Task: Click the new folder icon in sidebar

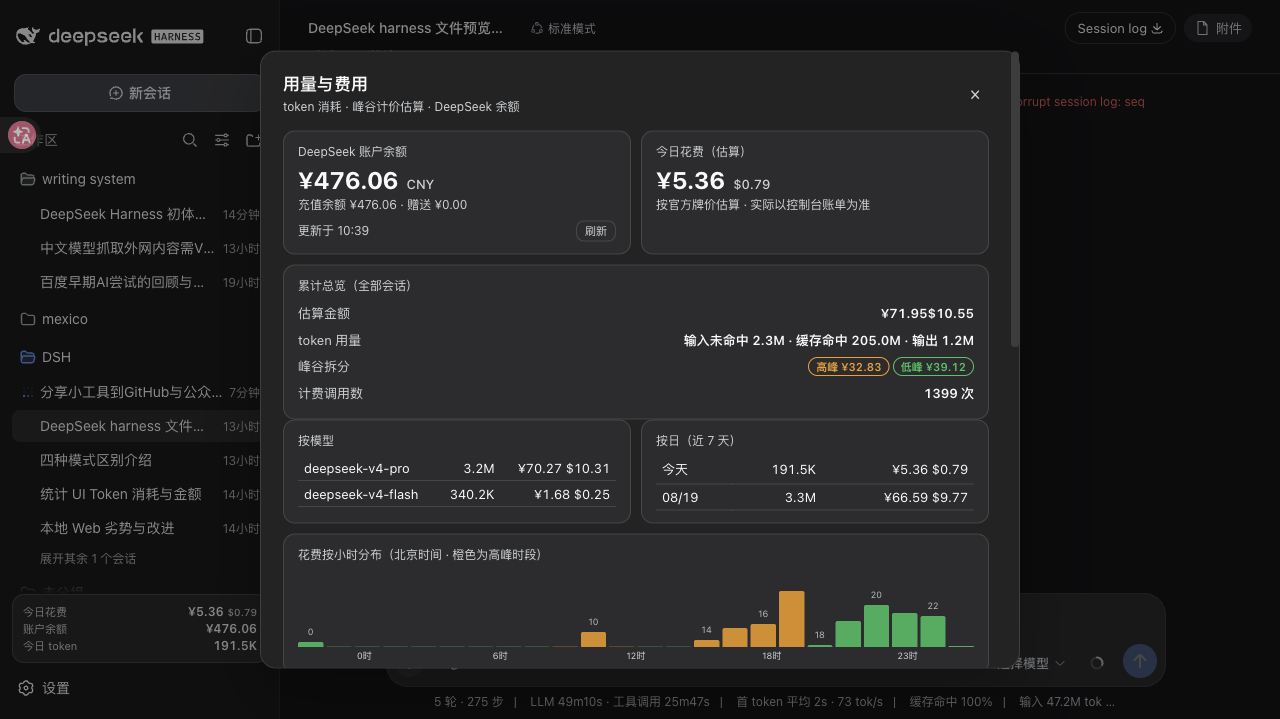Action: click(x=254, y=140)
